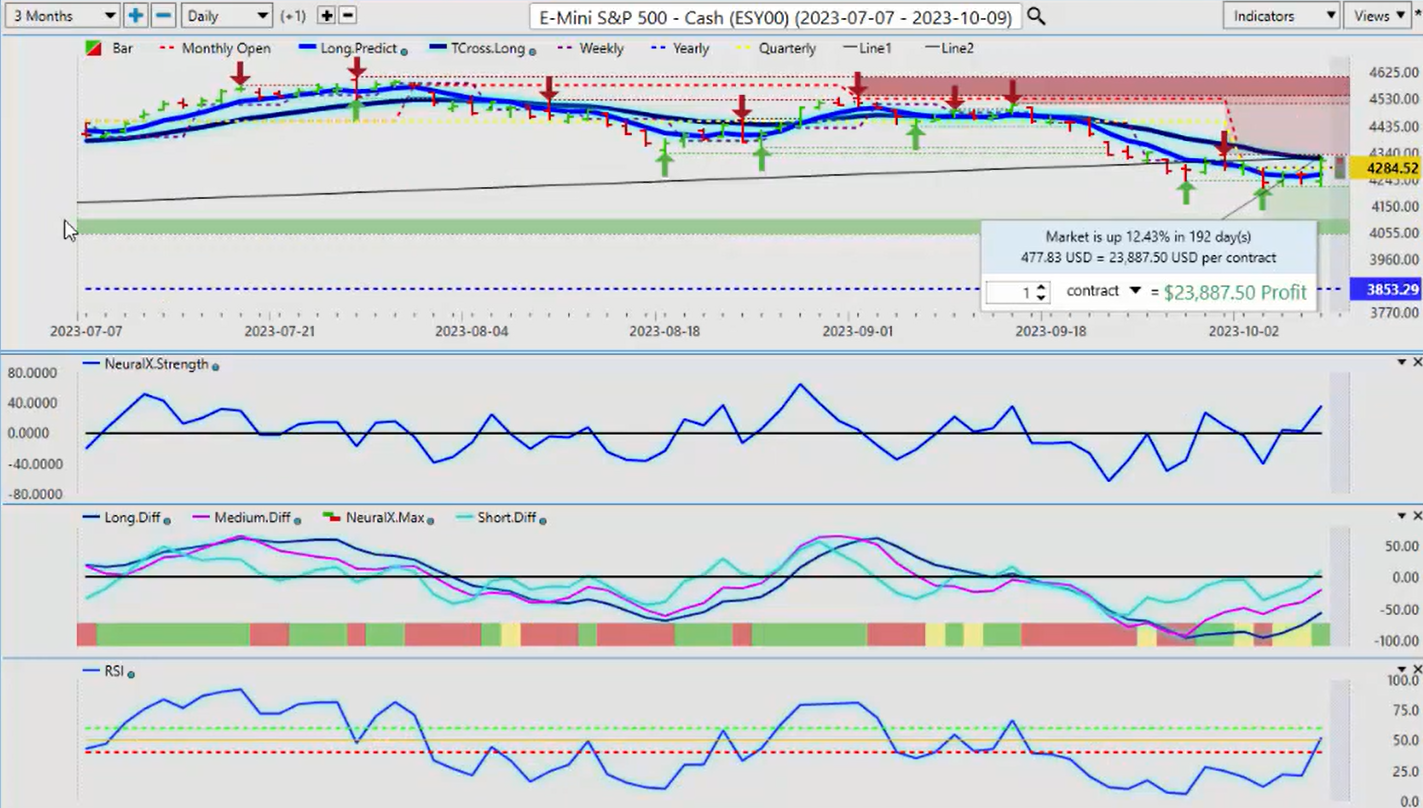This screenshot has height=808, width=1423.
Task: Click the 4284.52 current price label
Action: tap(1384, 168)
